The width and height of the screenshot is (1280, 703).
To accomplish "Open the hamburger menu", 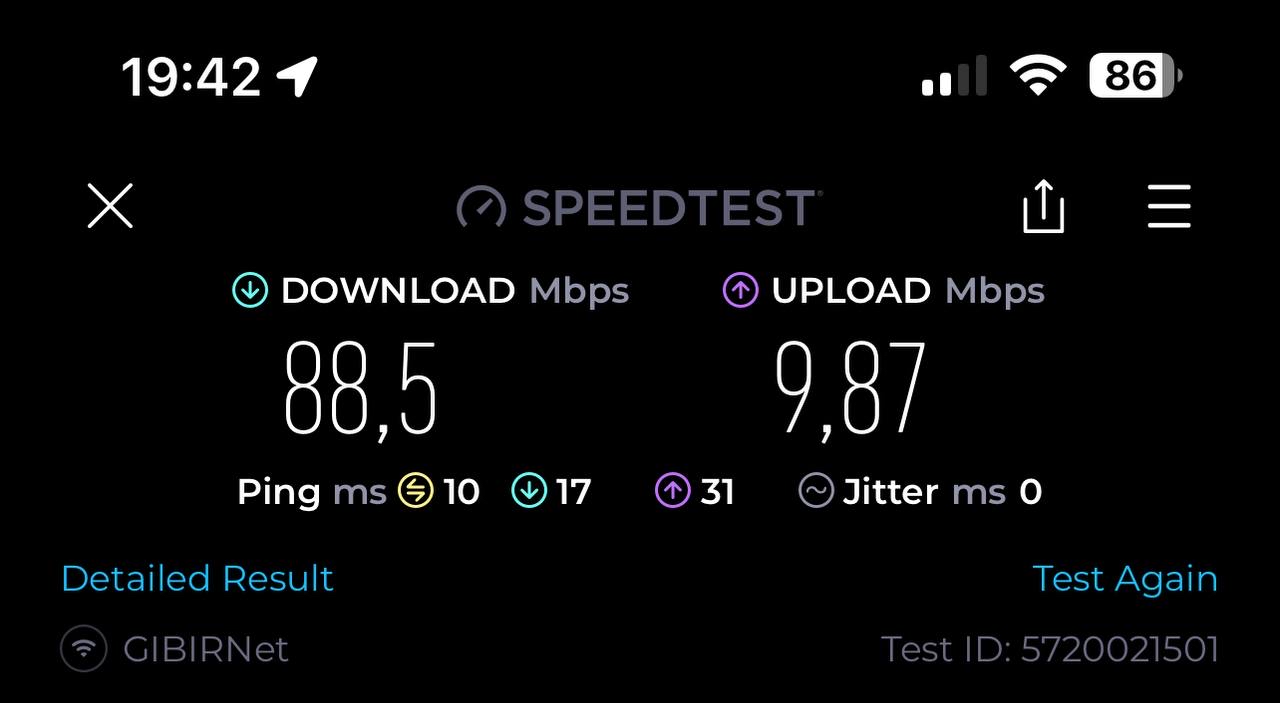I will tap(1168, 207).
